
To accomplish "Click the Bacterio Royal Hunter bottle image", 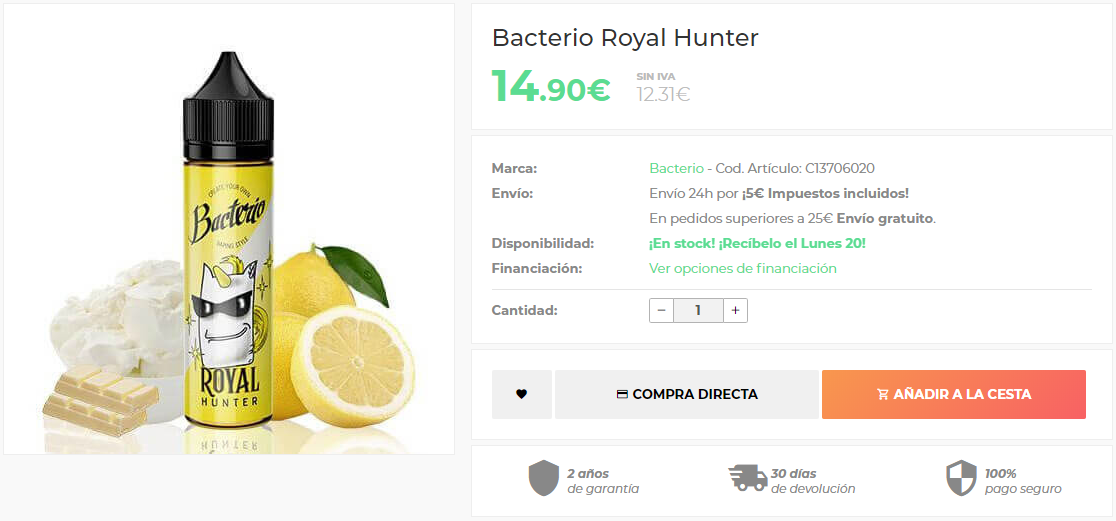I will pyautogui.click(x=229, y=242).
